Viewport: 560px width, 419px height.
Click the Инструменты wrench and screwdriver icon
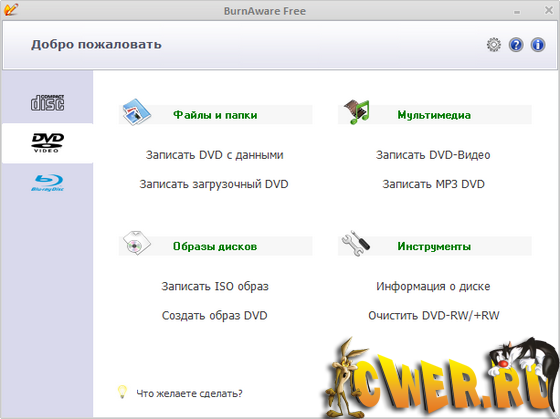356,243
